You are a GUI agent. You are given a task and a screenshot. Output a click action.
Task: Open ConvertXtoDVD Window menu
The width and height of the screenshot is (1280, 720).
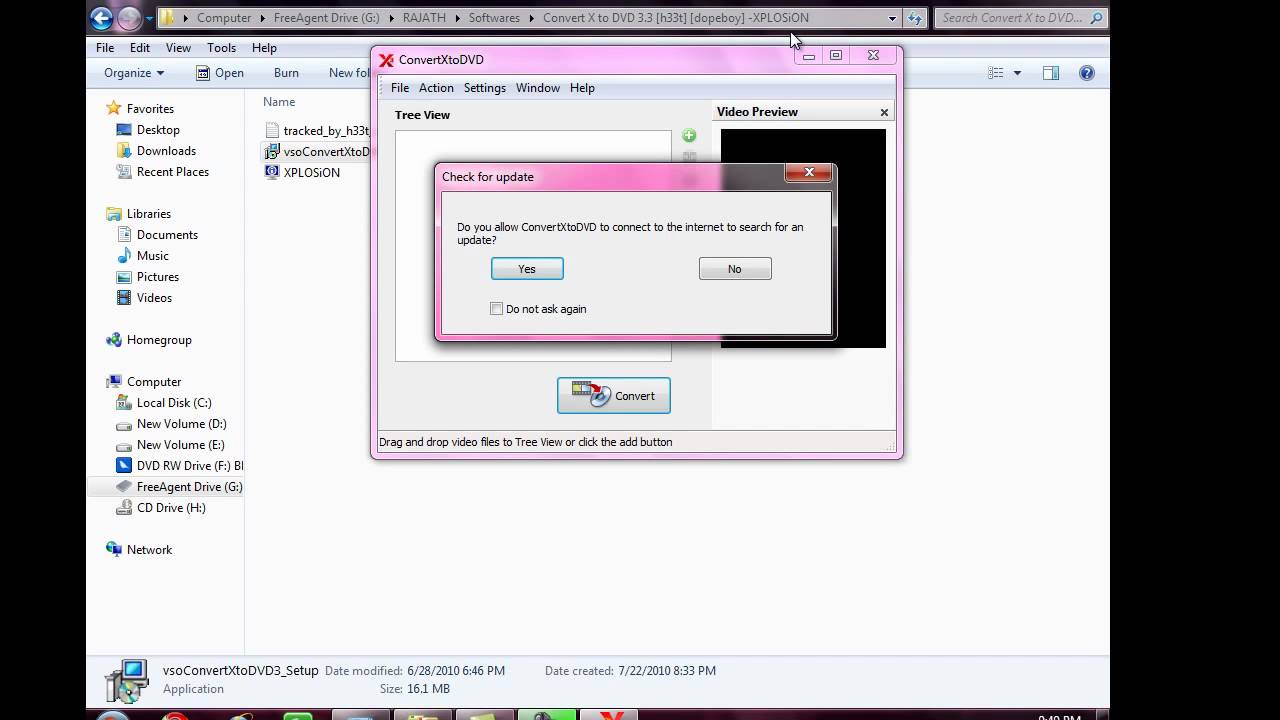point(538,88)
